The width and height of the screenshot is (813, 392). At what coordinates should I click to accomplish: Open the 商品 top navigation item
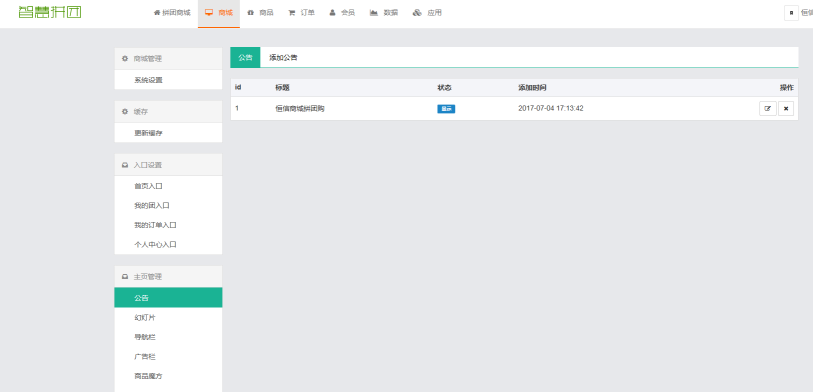[x=260, y=13]
